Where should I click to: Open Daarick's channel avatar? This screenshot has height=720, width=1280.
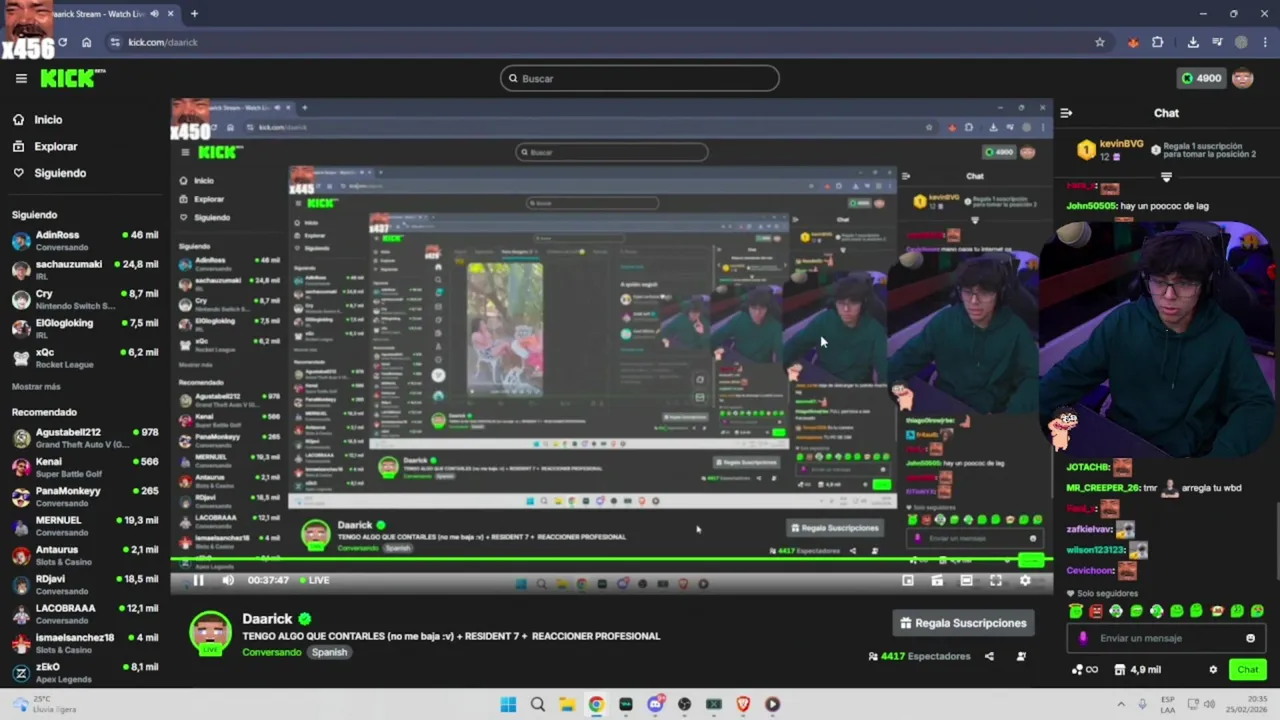point(211,633)
